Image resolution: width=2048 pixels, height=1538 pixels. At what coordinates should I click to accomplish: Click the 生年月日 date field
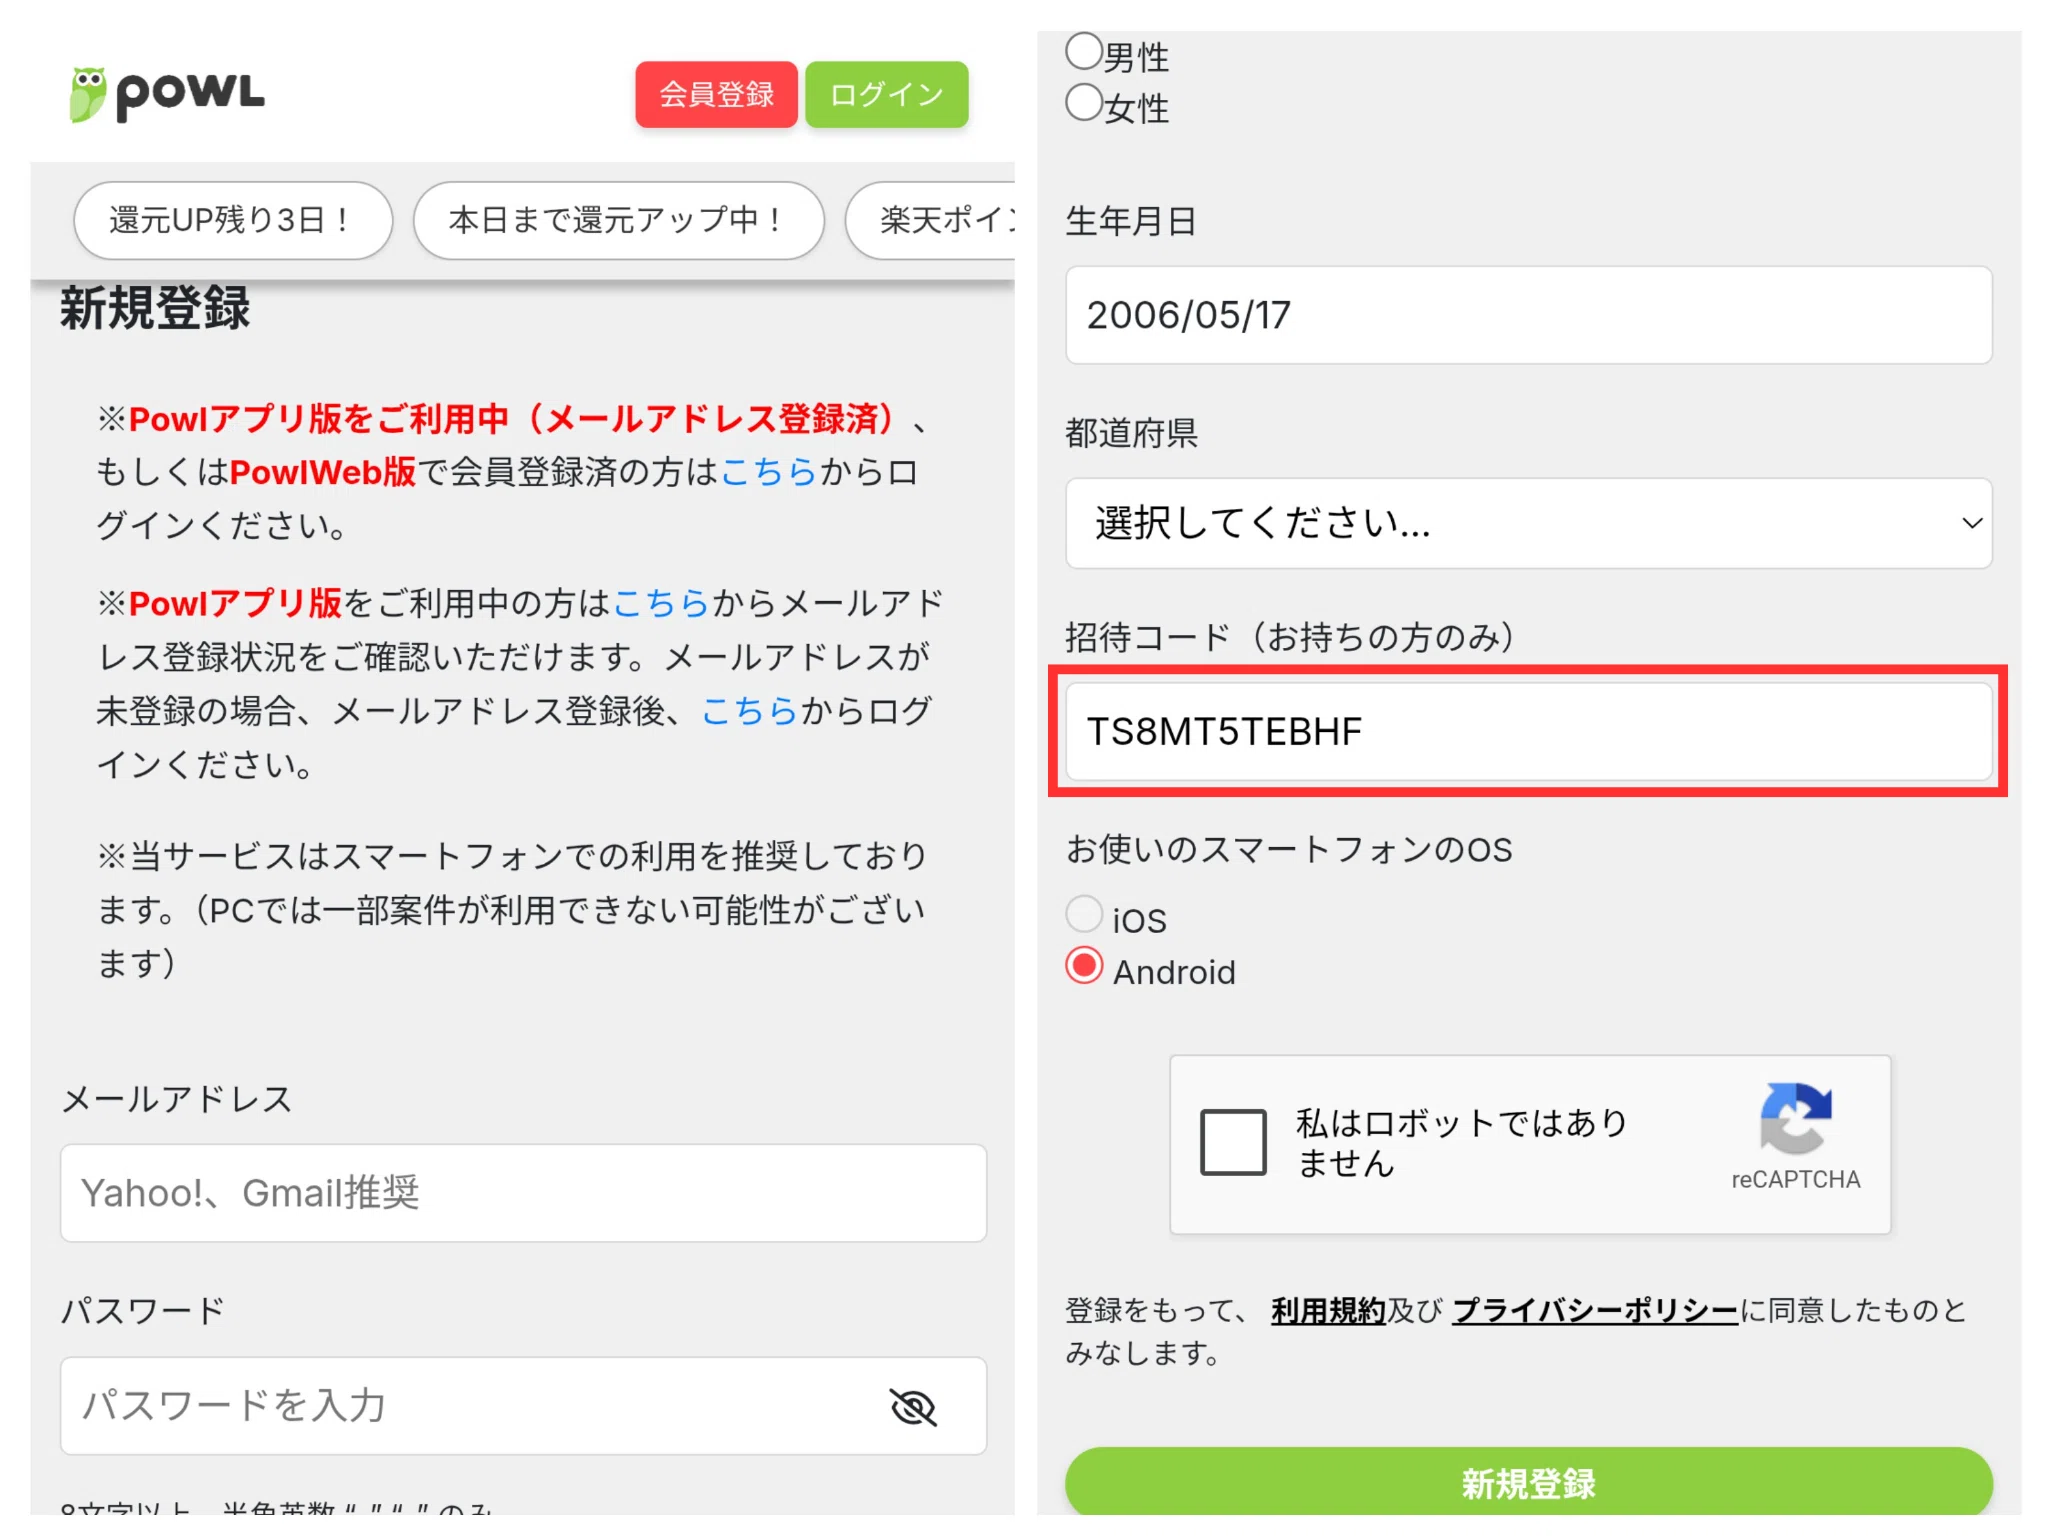tap(1528, 315)
